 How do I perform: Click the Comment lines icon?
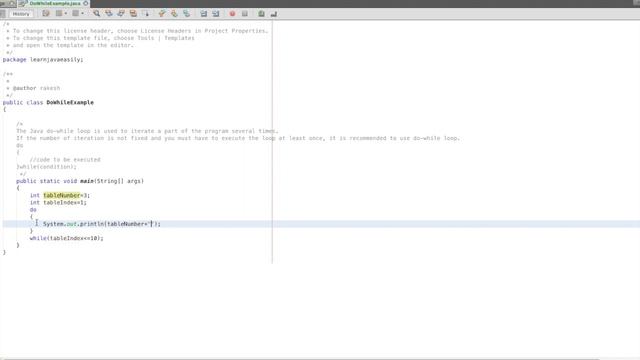tap(261, 13)
